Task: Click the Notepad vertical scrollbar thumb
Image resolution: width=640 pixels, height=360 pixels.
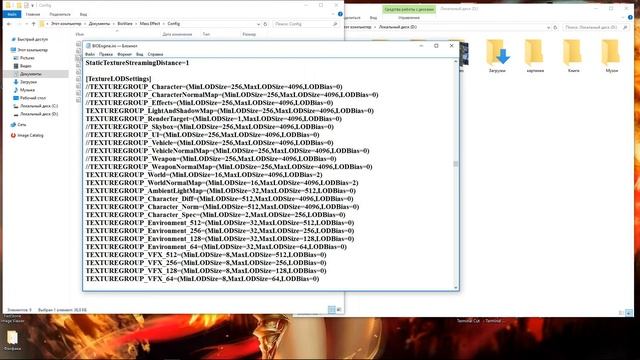Action: click(x=456, y=164)
